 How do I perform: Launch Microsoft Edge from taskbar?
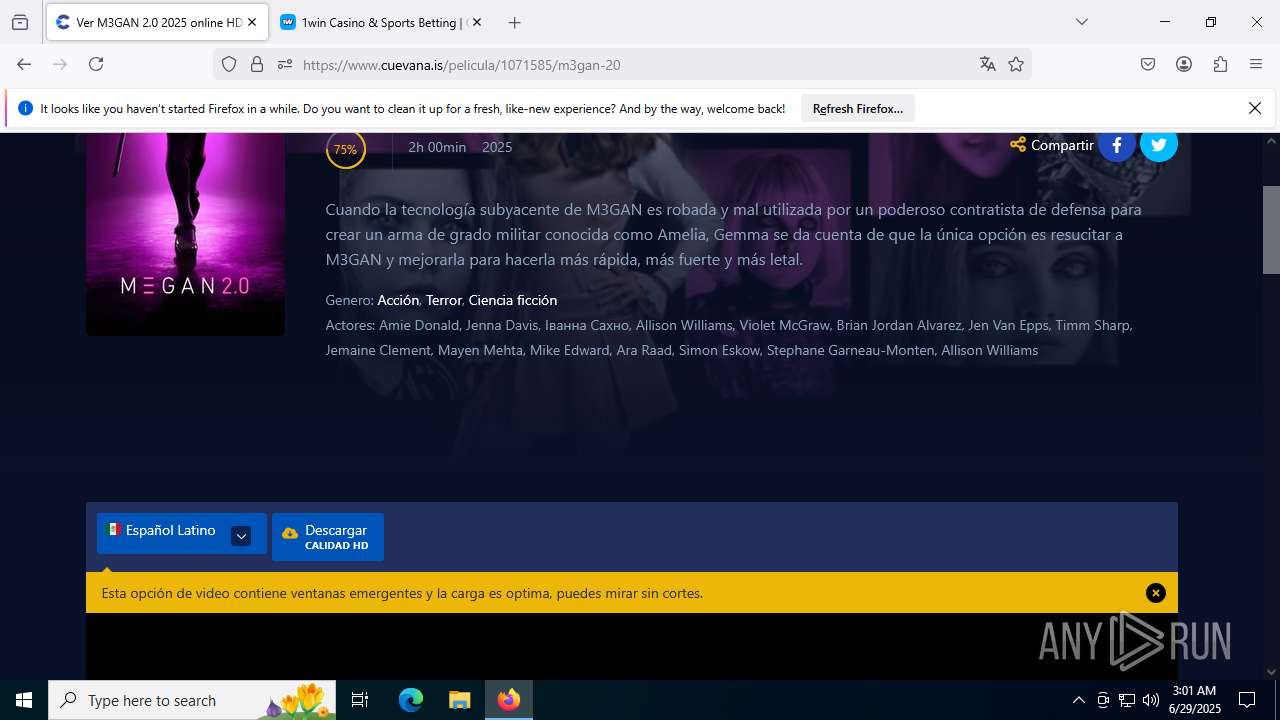tap(411, 700)
